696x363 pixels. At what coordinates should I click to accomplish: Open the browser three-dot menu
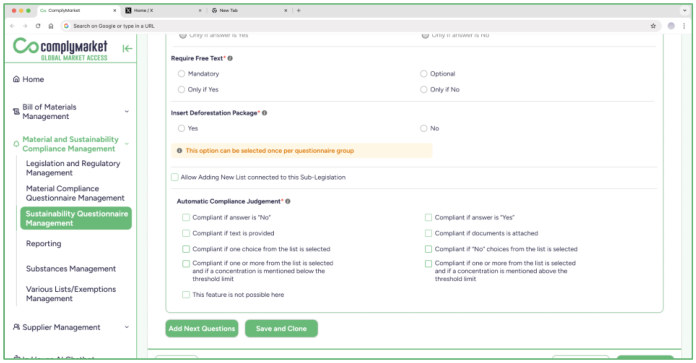coord(684,26)
